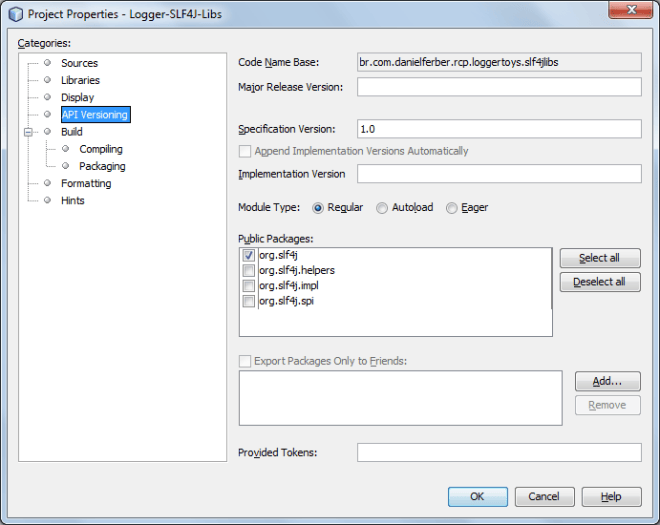Screen dimensions: 660x525
Task: Select the Regular module type
Action: (x=318, y=208)
